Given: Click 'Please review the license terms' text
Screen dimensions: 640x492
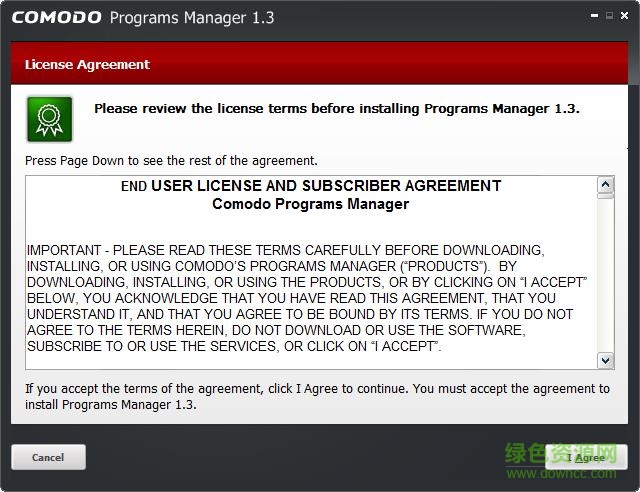Looking at the screenshot, I should click(337, 109).
